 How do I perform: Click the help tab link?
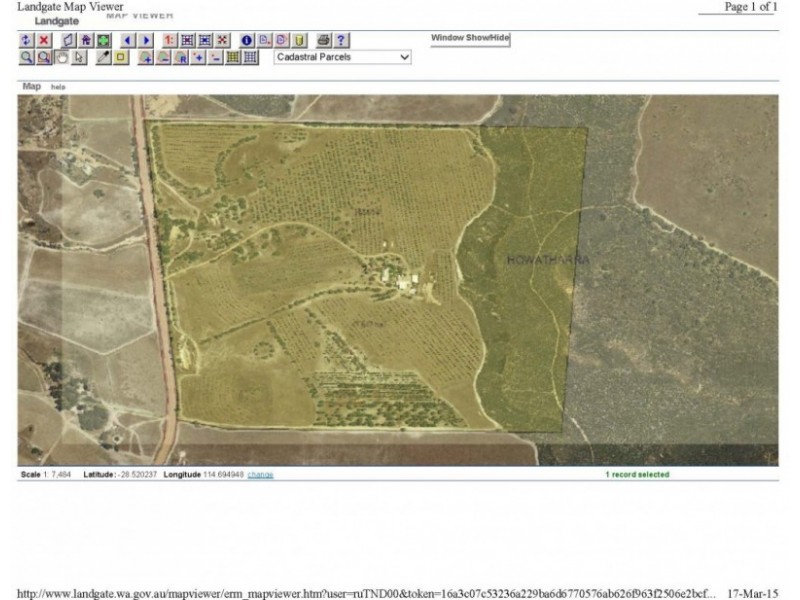tap(58, 87)
